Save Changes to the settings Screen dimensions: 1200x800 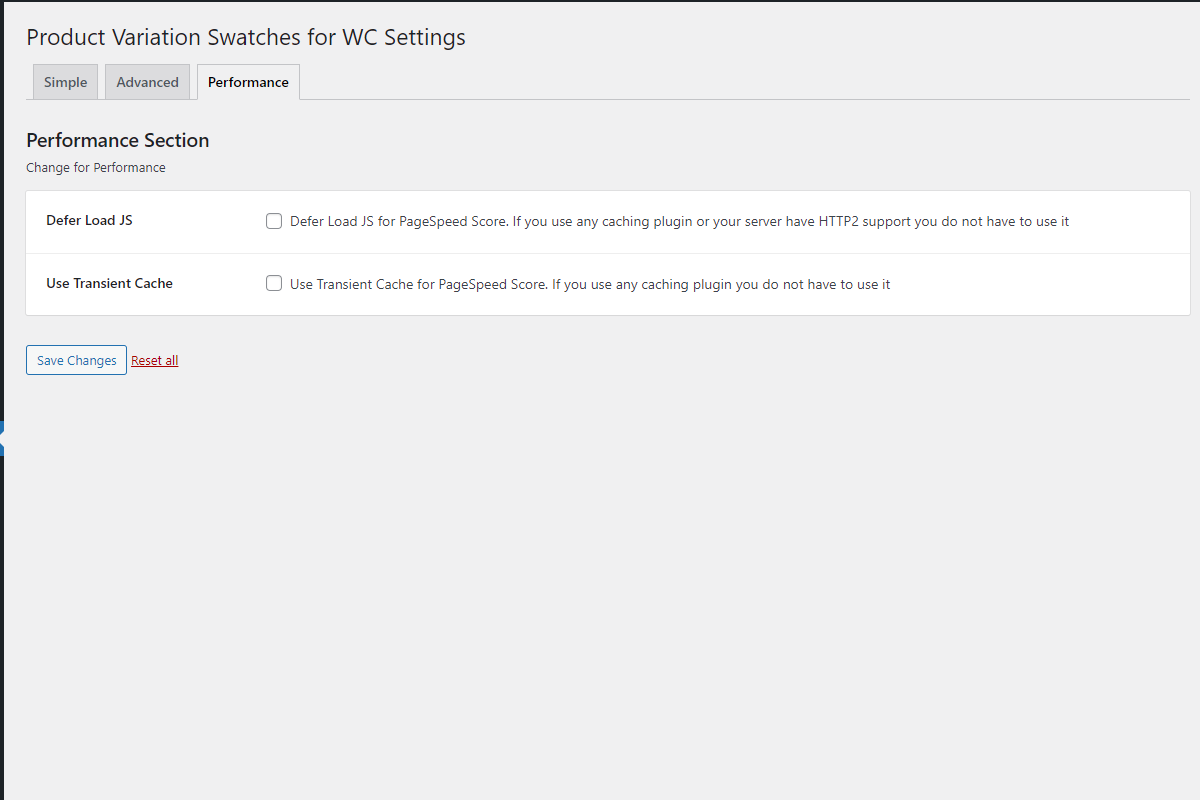(x=76, y=360)
